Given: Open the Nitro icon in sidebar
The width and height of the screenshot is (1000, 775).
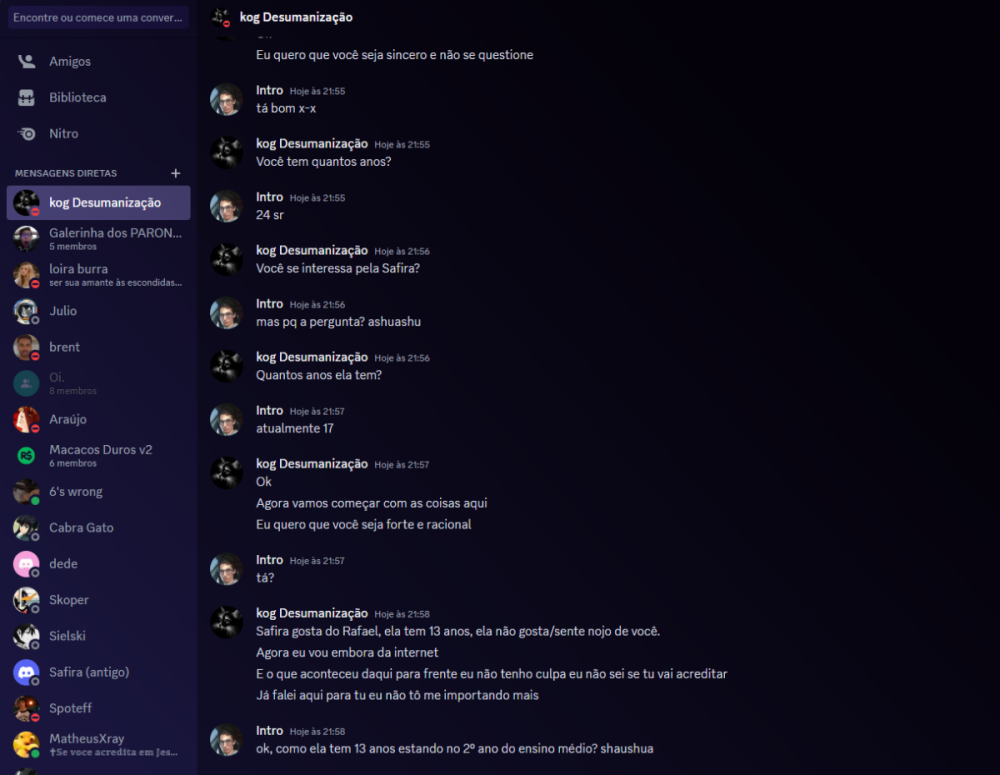Looking at the screenshot, I should click(x=26, y=134).
